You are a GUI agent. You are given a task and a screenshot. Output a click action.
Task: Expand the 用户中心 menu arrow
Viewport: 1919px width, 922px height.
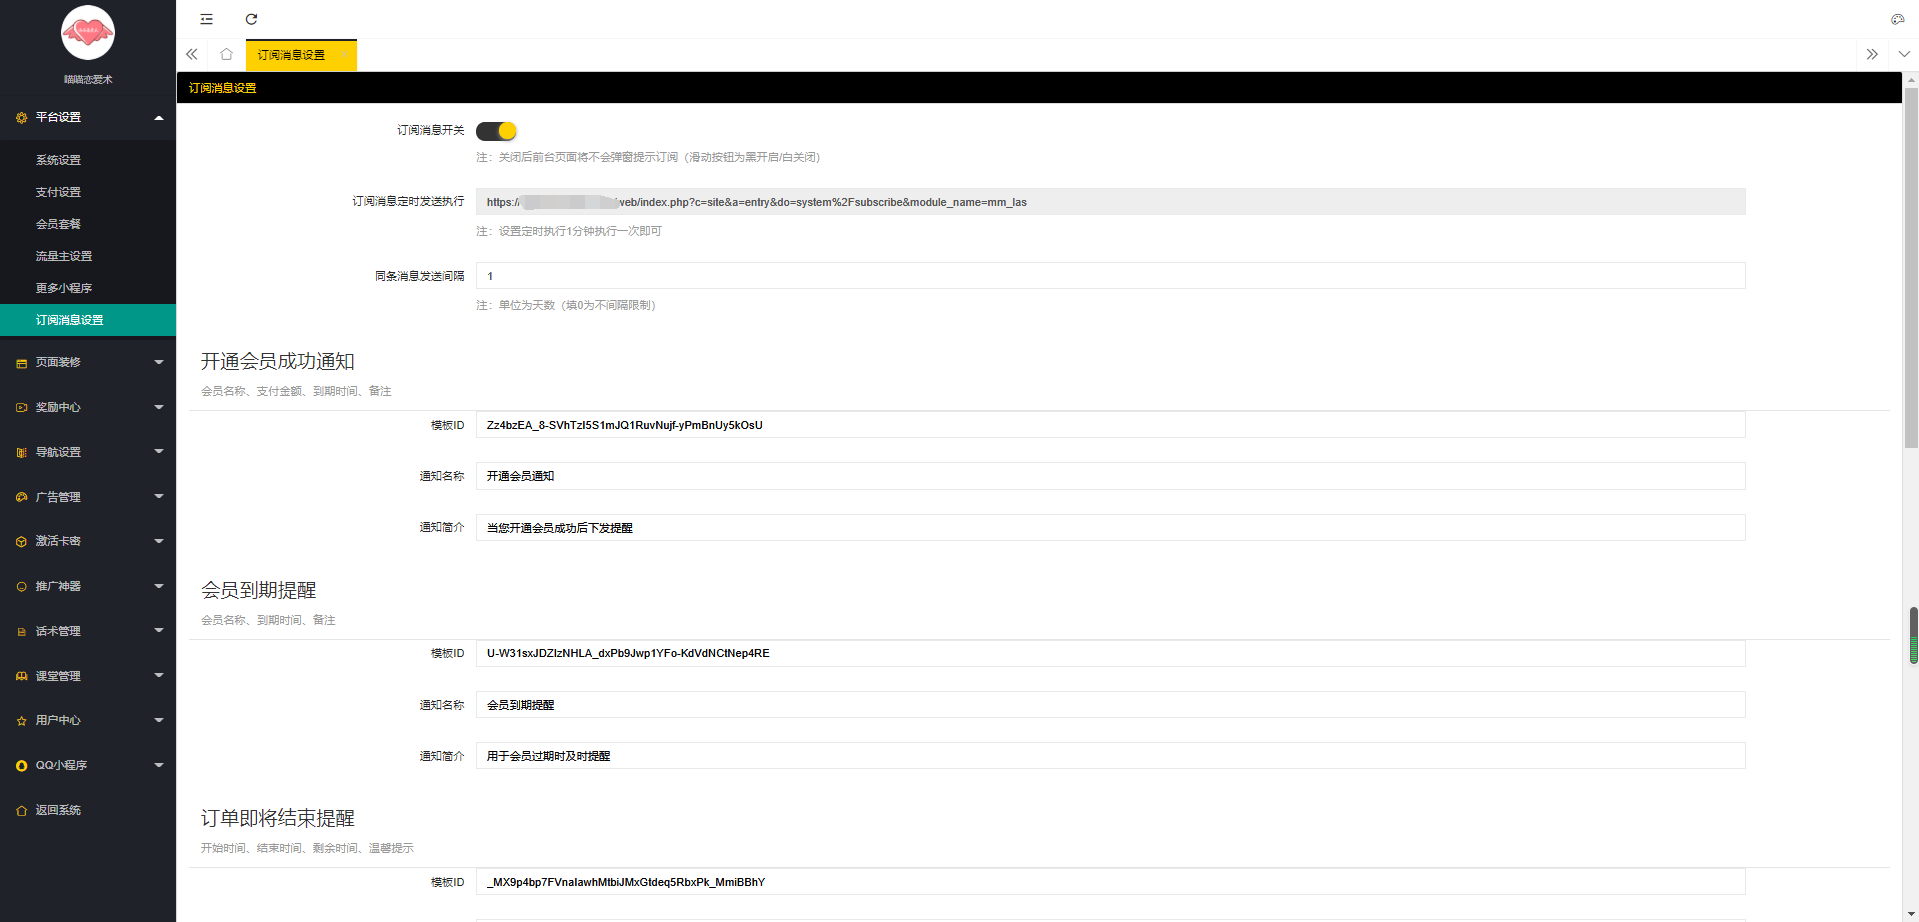(x=159, y=720)
